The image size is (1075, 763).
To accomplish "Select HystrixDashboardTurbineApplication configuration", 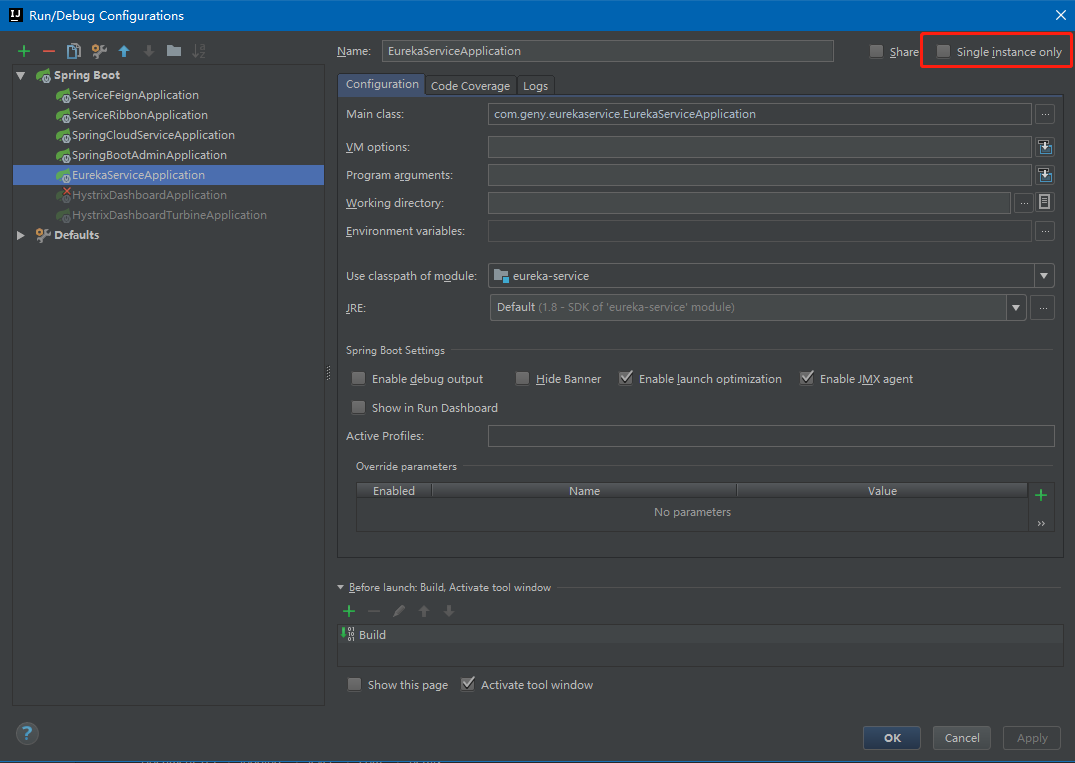I will point(169,215).
